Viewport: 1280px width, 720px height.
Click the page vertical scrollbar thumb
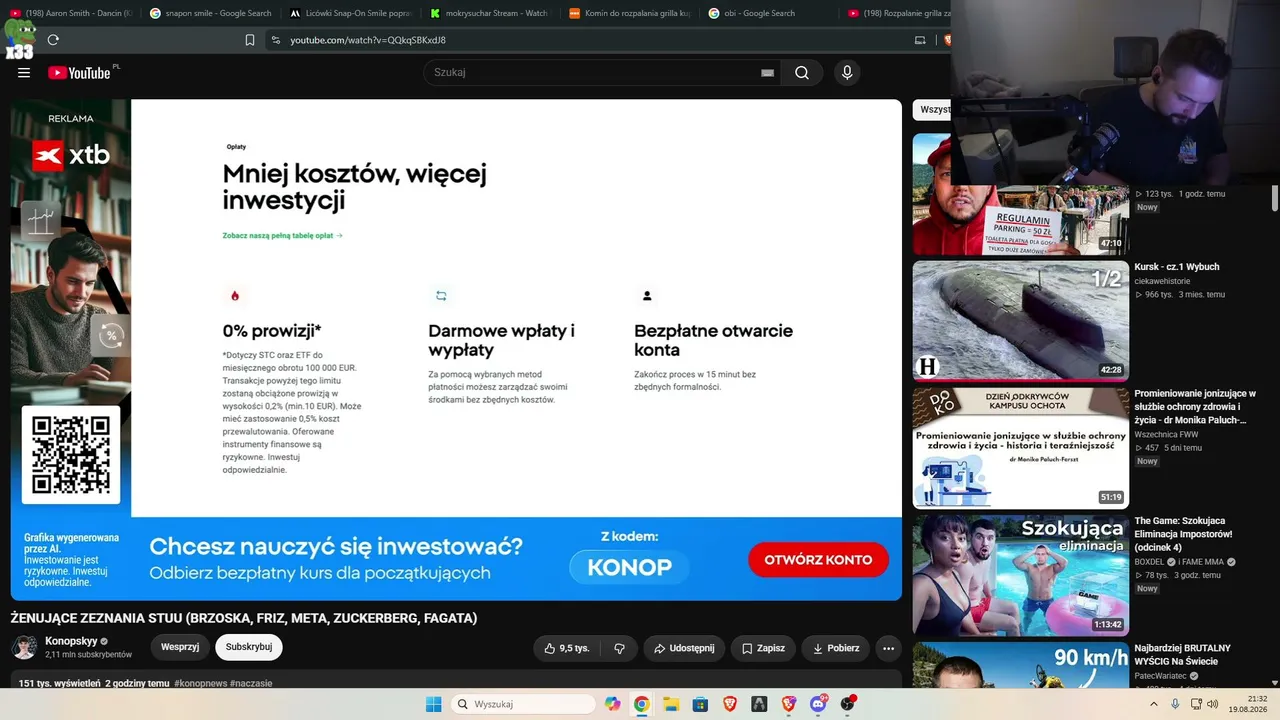(1275, 198)
